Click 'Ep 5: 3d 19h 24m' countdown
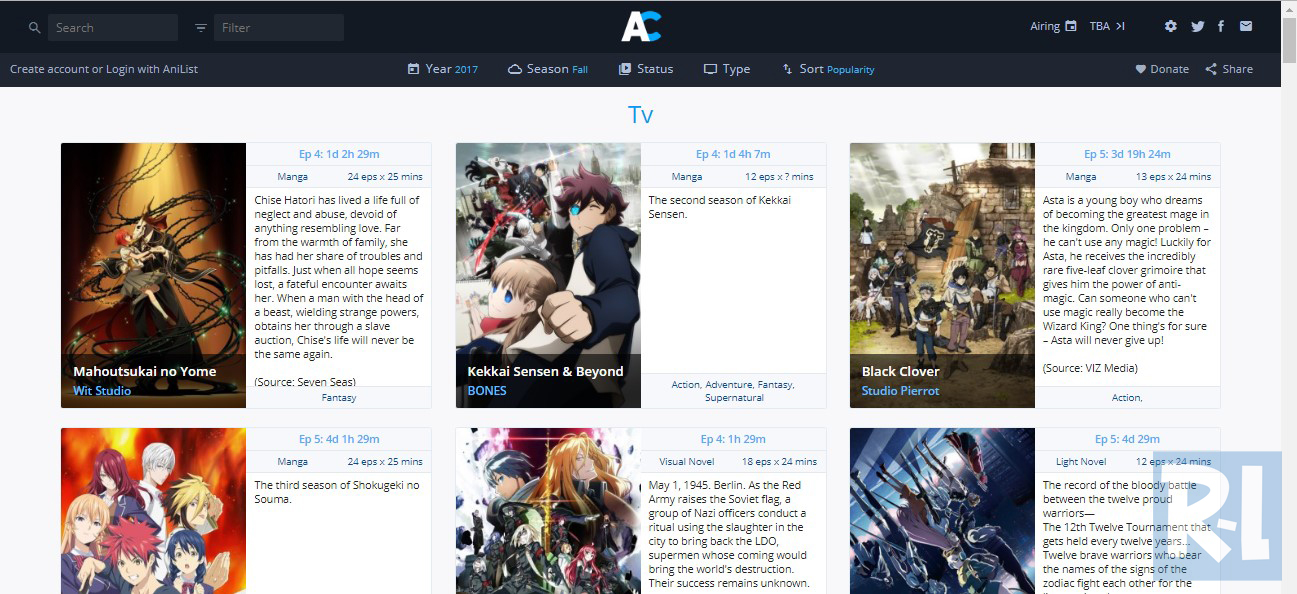This screenshot has height=594, width=1297. (1127, 154)
